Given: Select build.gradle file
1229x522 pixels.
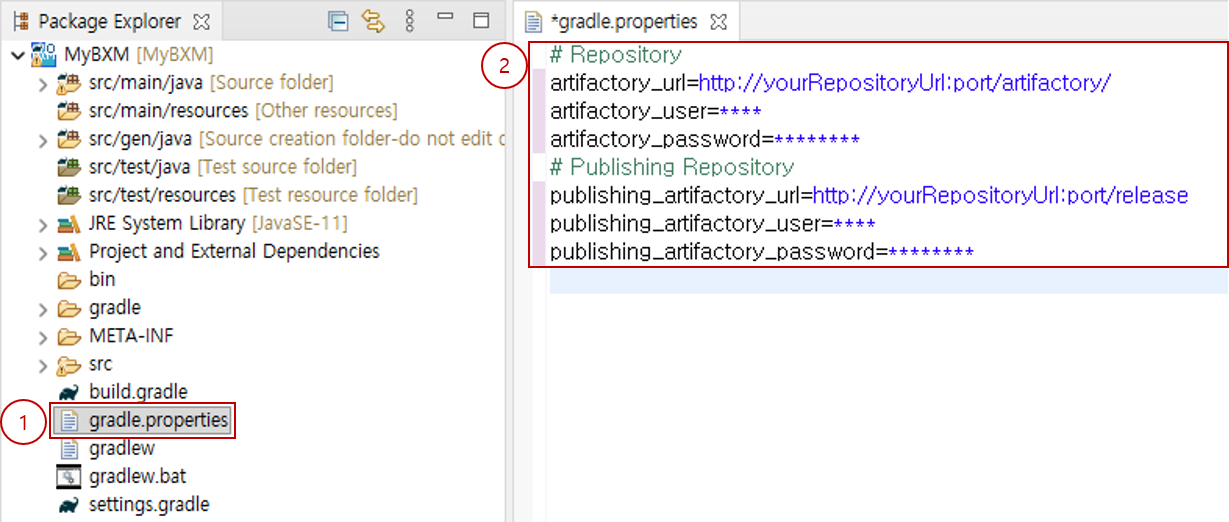Looking at the screenshot, I should click(138, 392).
